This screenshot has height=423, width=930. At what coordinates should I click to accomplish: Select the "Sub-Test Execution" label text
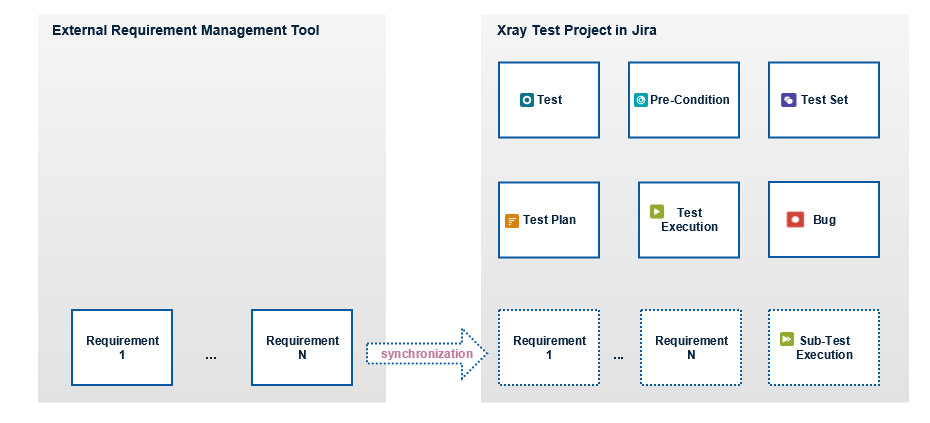[x=824, y=348]
